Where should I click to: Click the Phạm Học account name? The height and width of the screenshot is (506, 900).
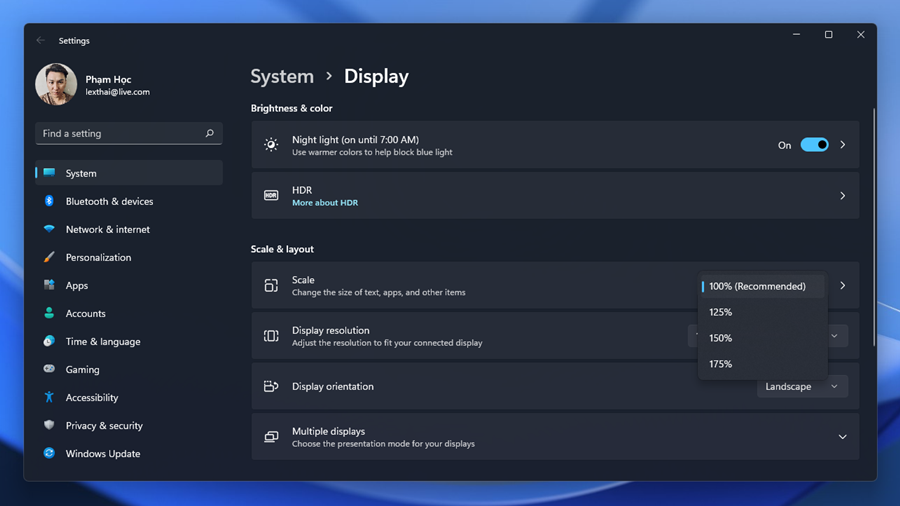click(108, 79)
